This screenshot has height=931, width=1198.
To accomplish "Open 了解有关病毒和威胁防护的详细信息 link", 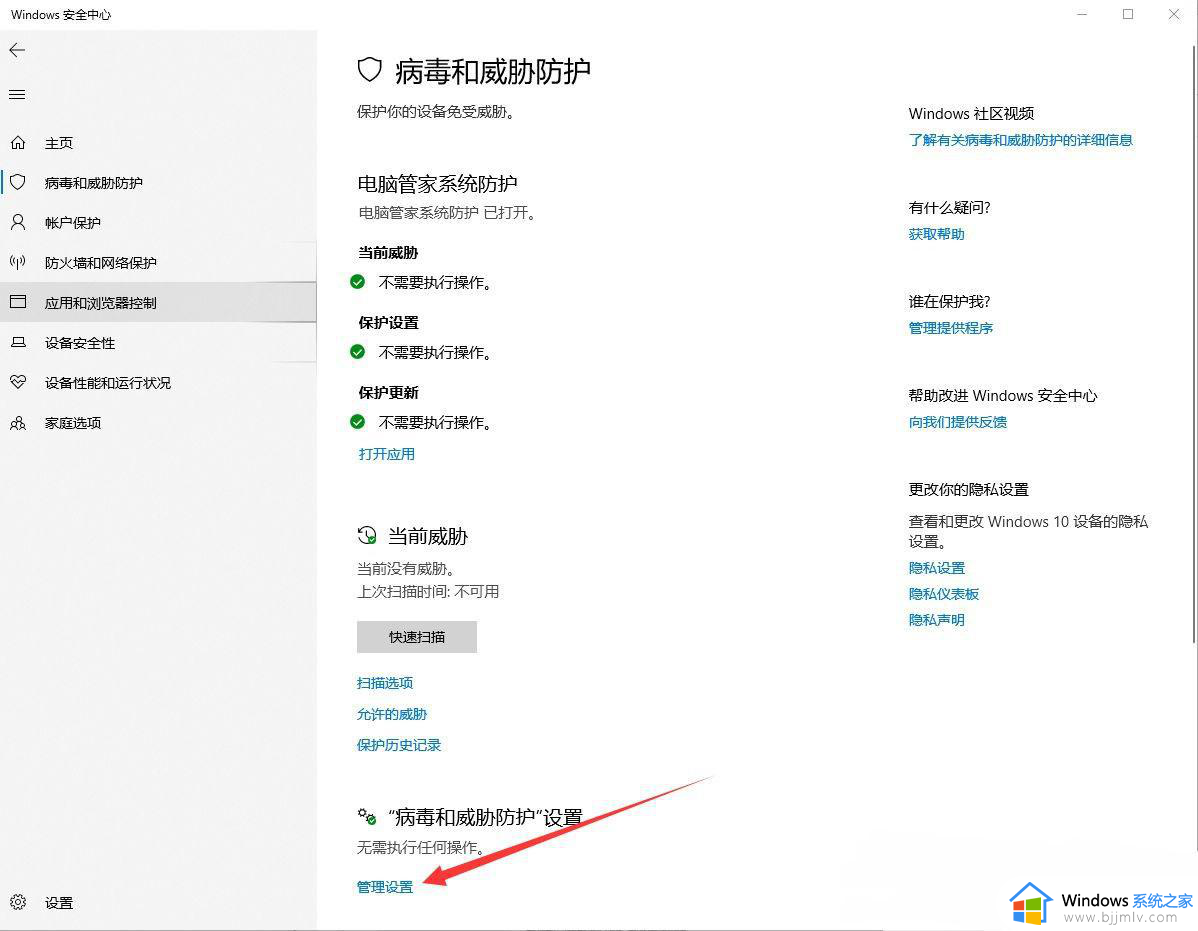I will pyautogui.click(x=1020, y=141).
